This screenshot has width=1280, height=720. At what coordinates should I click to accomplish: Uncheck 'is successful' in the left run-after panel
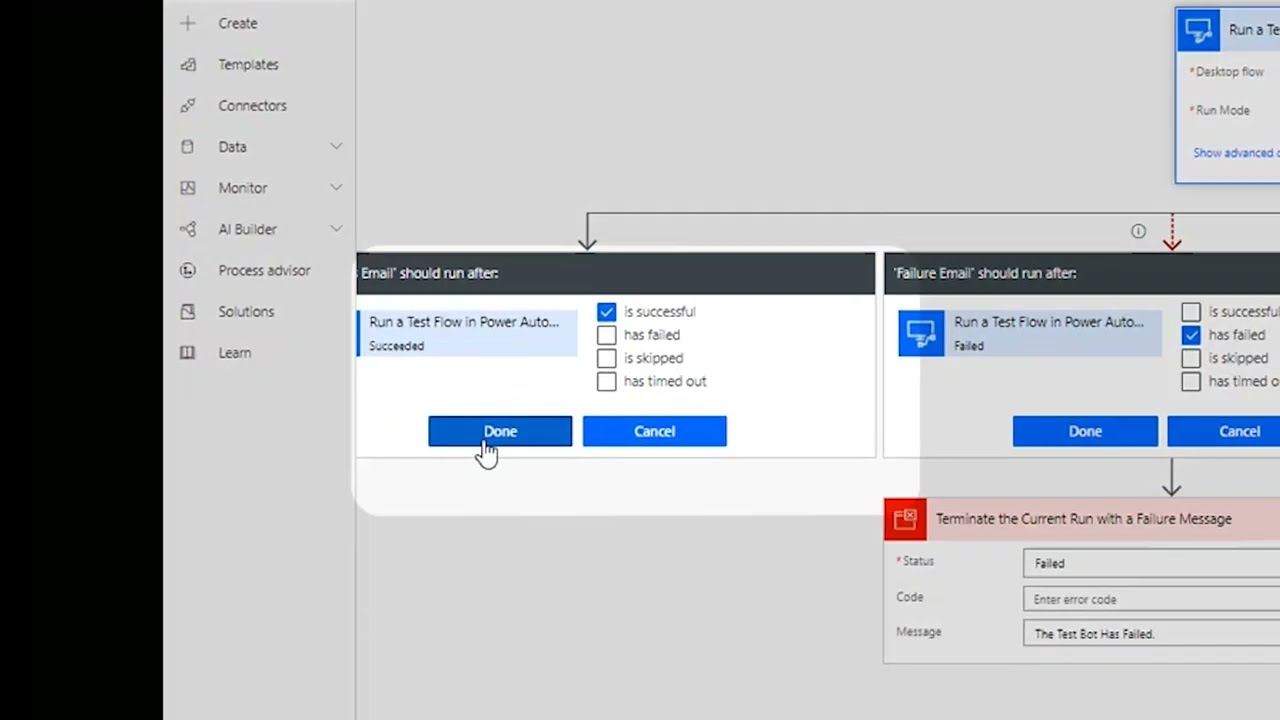point(606,312)
